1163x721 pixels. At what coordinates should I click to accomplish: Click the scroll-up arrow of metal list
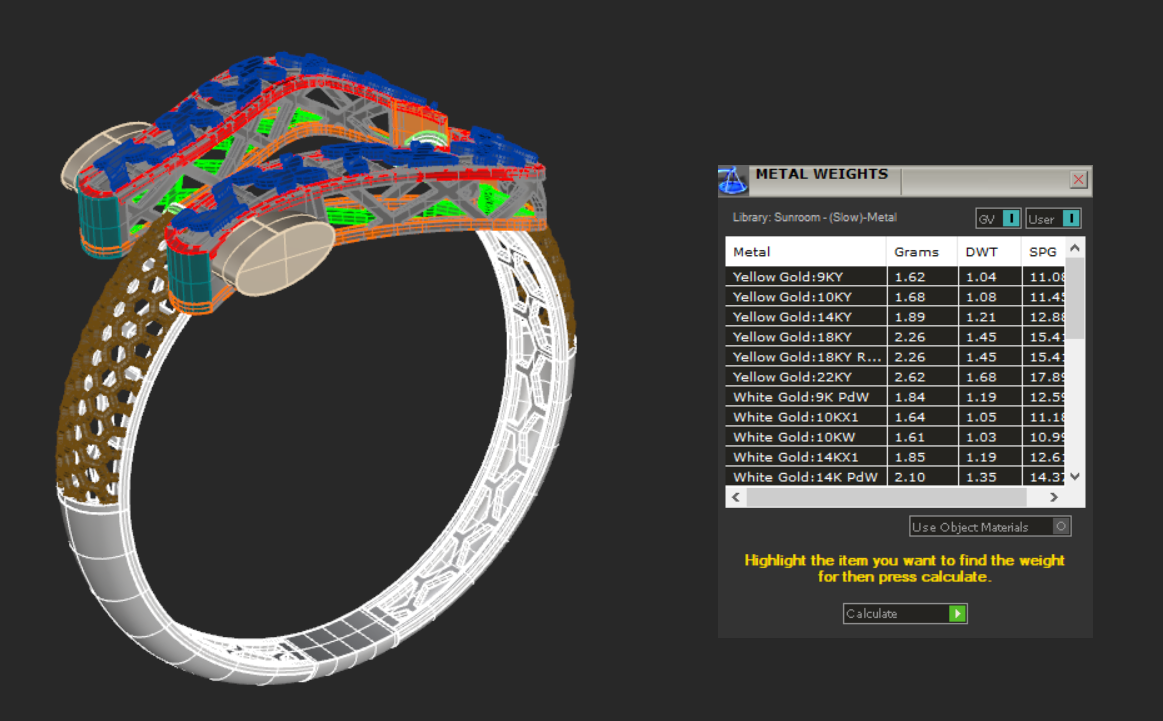(x=1075, y=248)
